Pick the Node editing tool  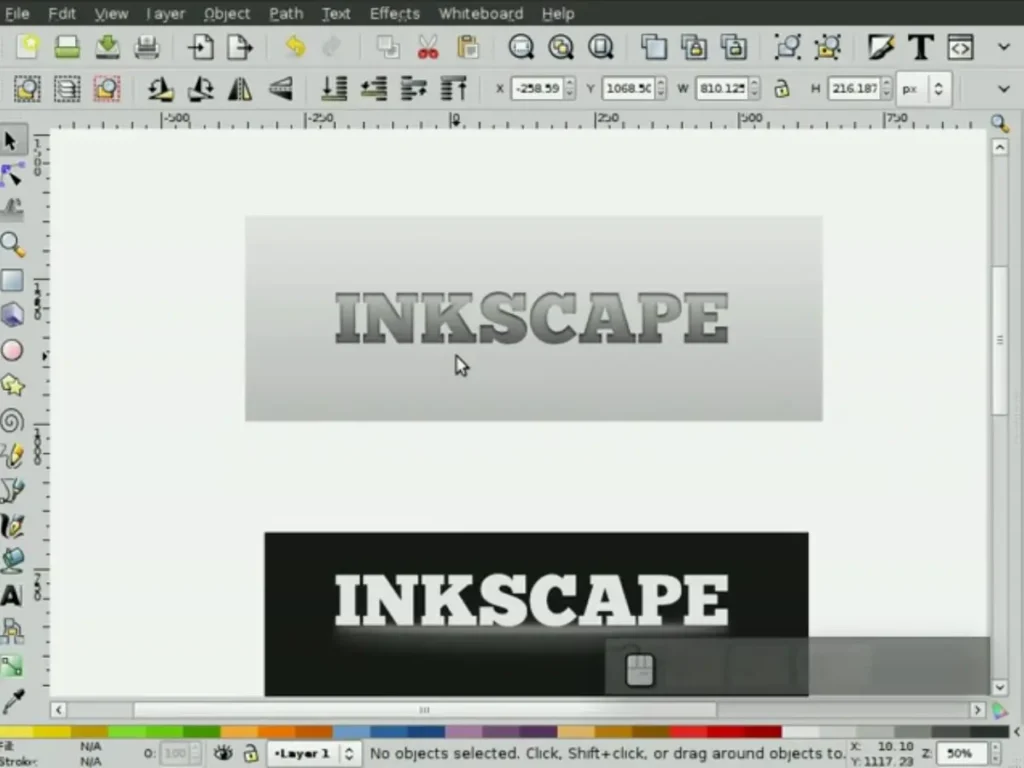point(12,175)
